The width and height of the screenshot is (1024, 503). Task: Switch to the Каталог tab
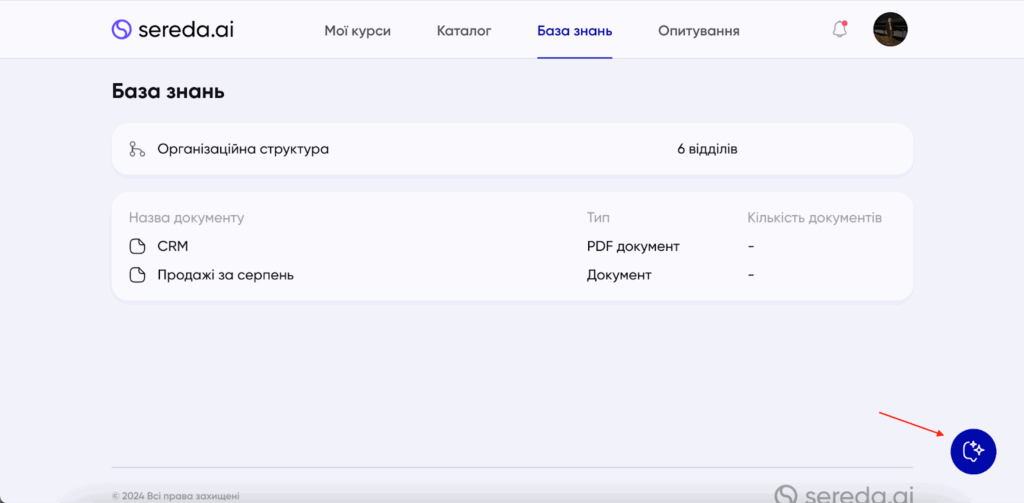(x=464, y=31)
